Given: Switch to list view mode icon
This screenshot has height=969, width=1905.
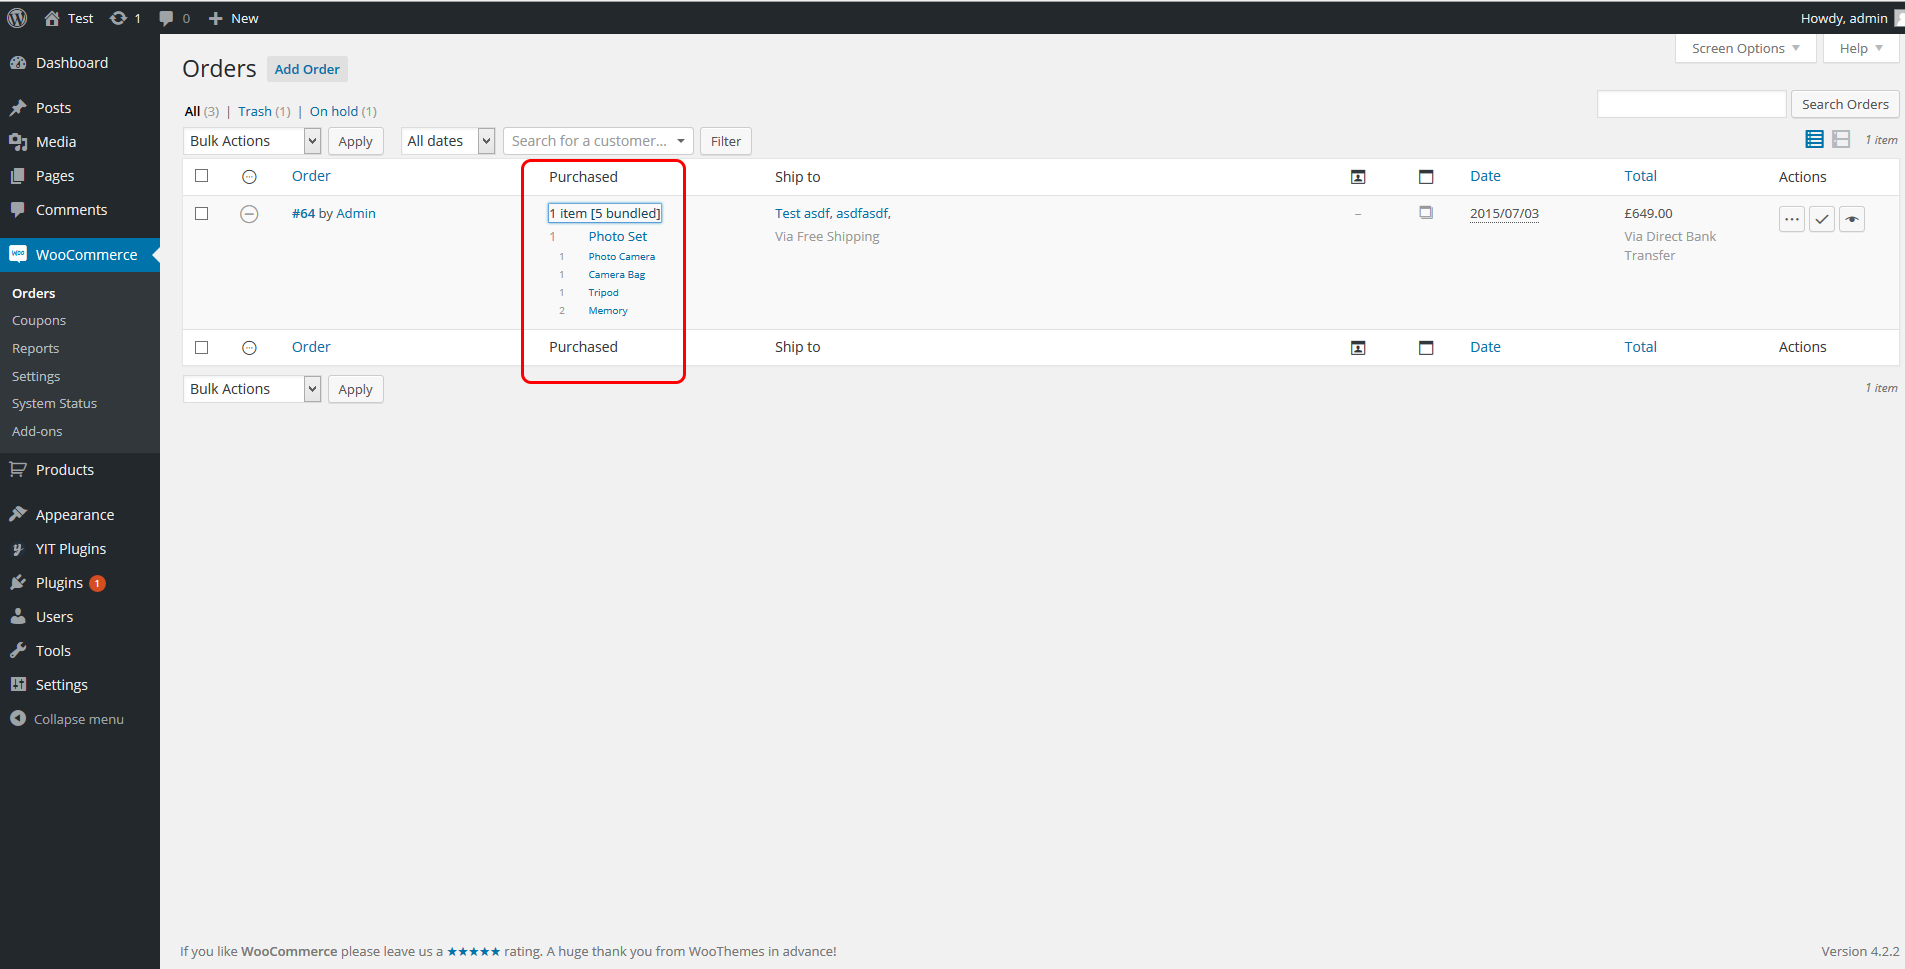Looking at the screenshot, I should click(x=1814, y=140).
